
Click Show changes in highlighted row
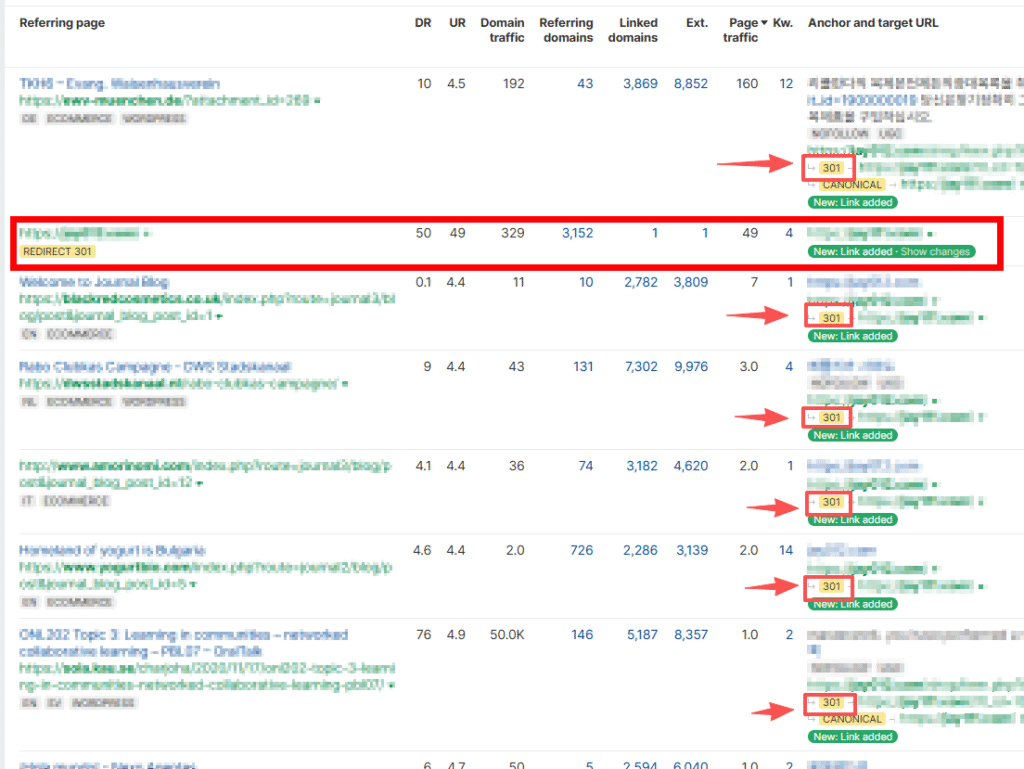(935, 252)
